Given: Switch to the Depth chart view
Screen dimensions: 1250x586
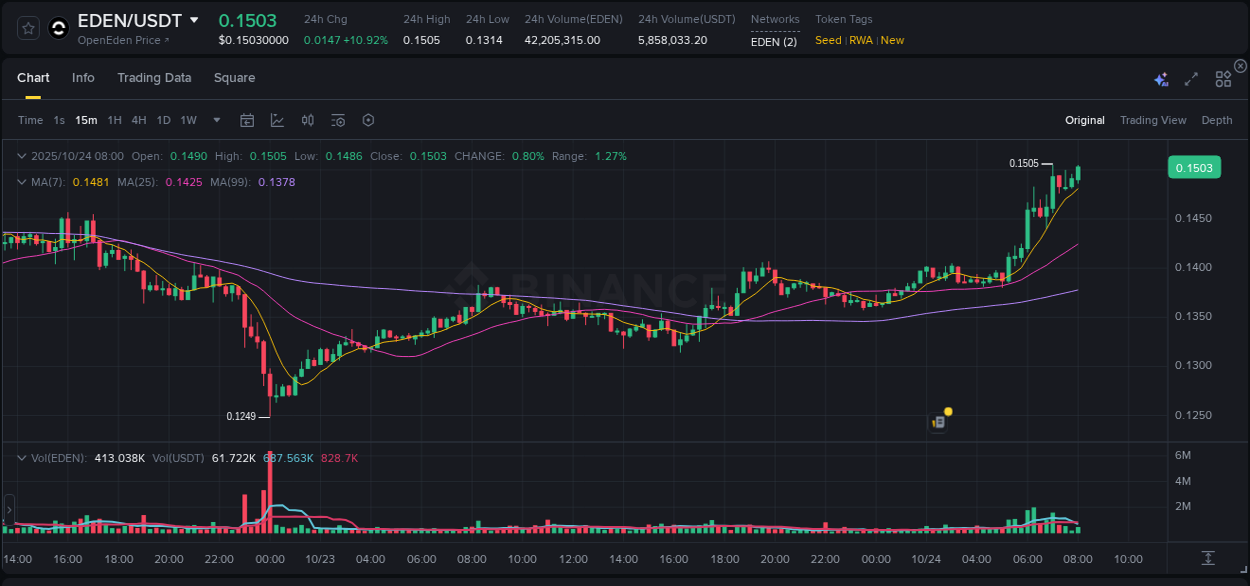Looking at the screenshot, I should (x=1217, y=119).
